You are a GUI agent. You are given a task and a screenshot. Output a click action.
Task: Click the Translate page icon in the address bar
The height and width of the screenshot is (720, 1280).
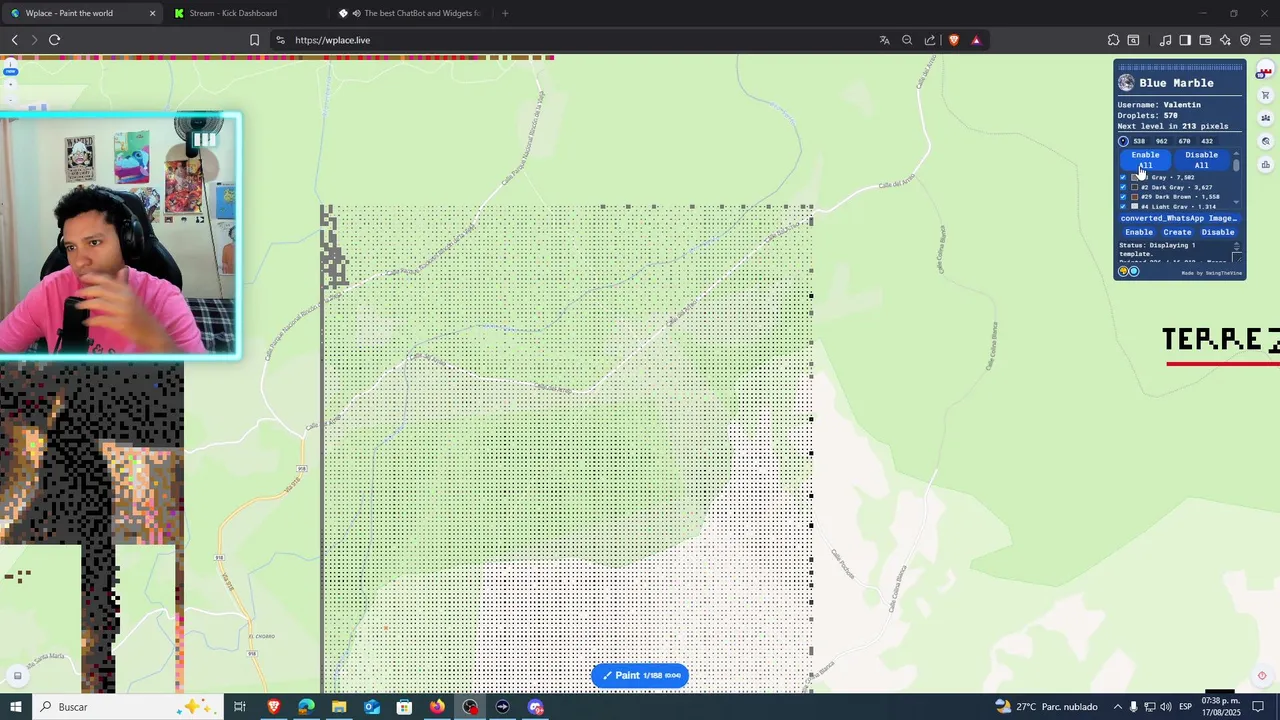884,40
